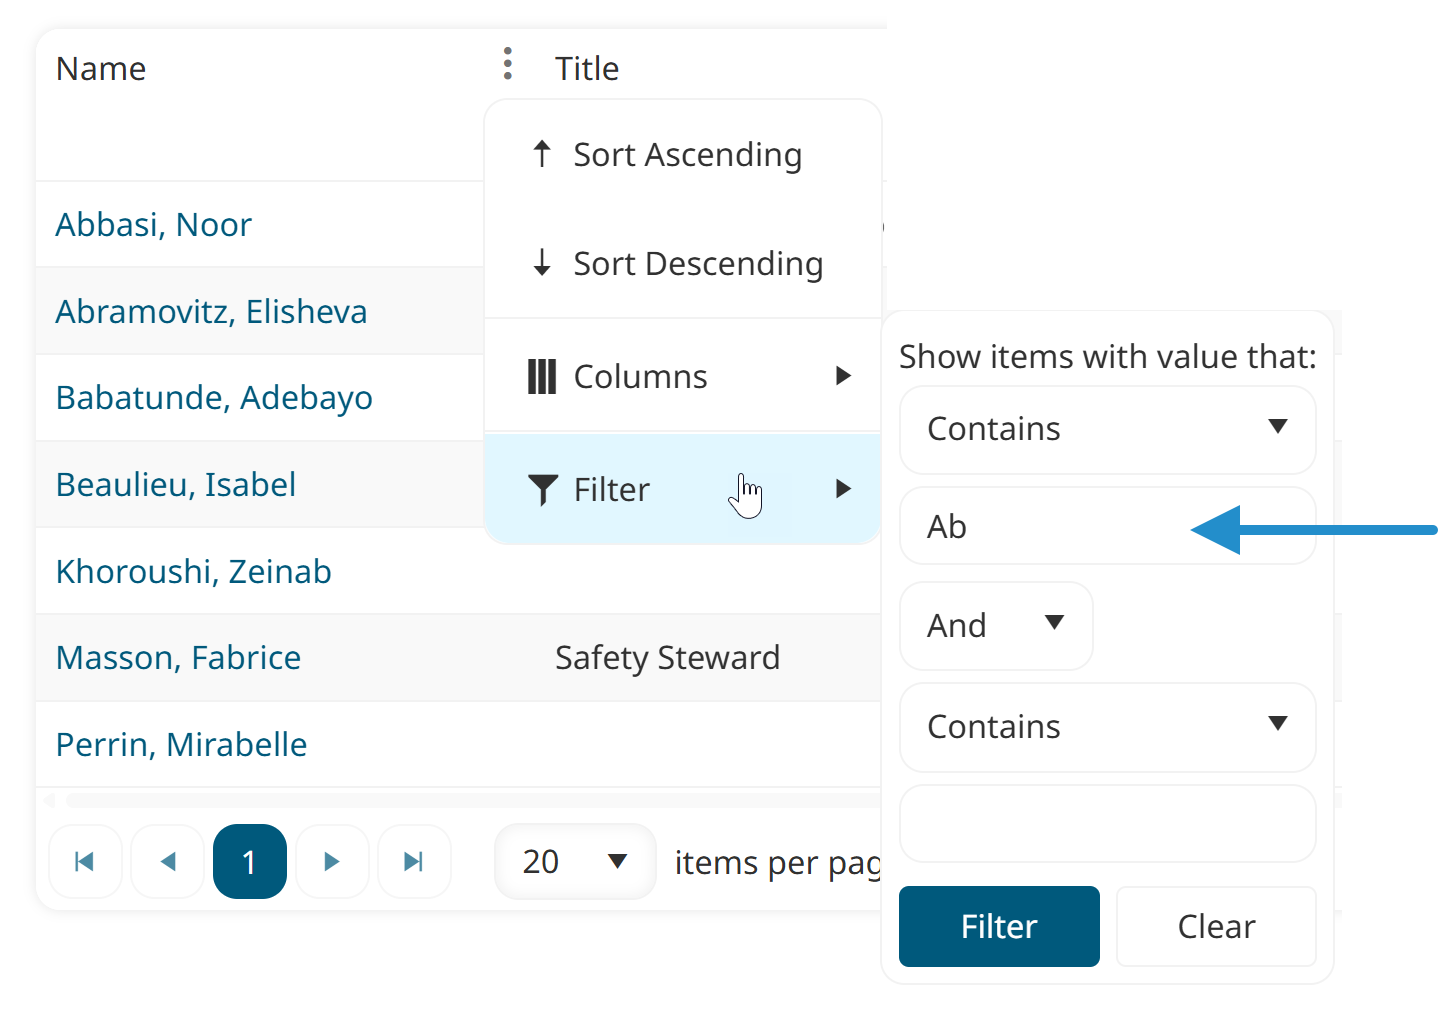Click the Sort Ascending up arrow

pyautogui.click(x=542, y=154)
